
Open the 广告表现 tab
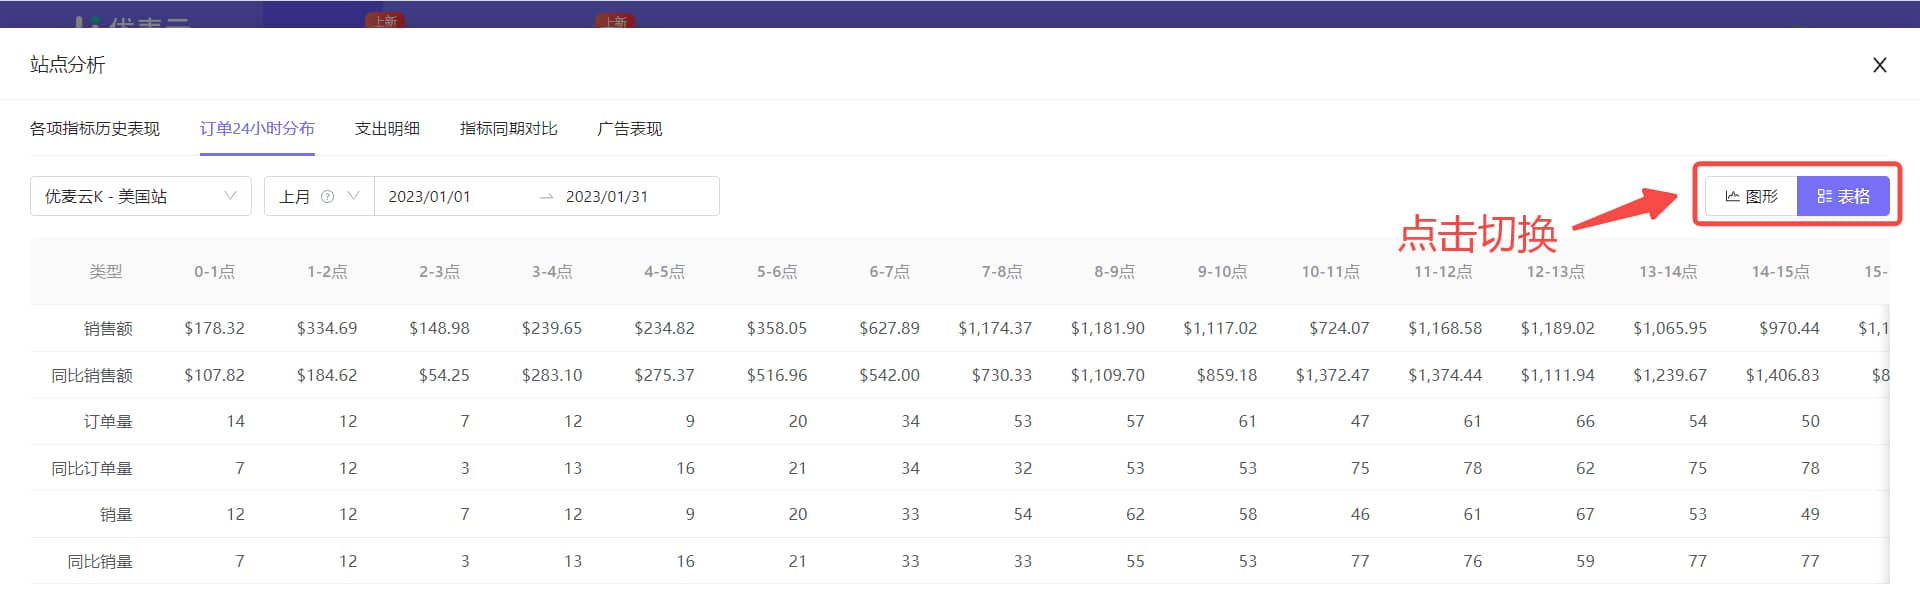pyautogui.click(x=630, y=128)
